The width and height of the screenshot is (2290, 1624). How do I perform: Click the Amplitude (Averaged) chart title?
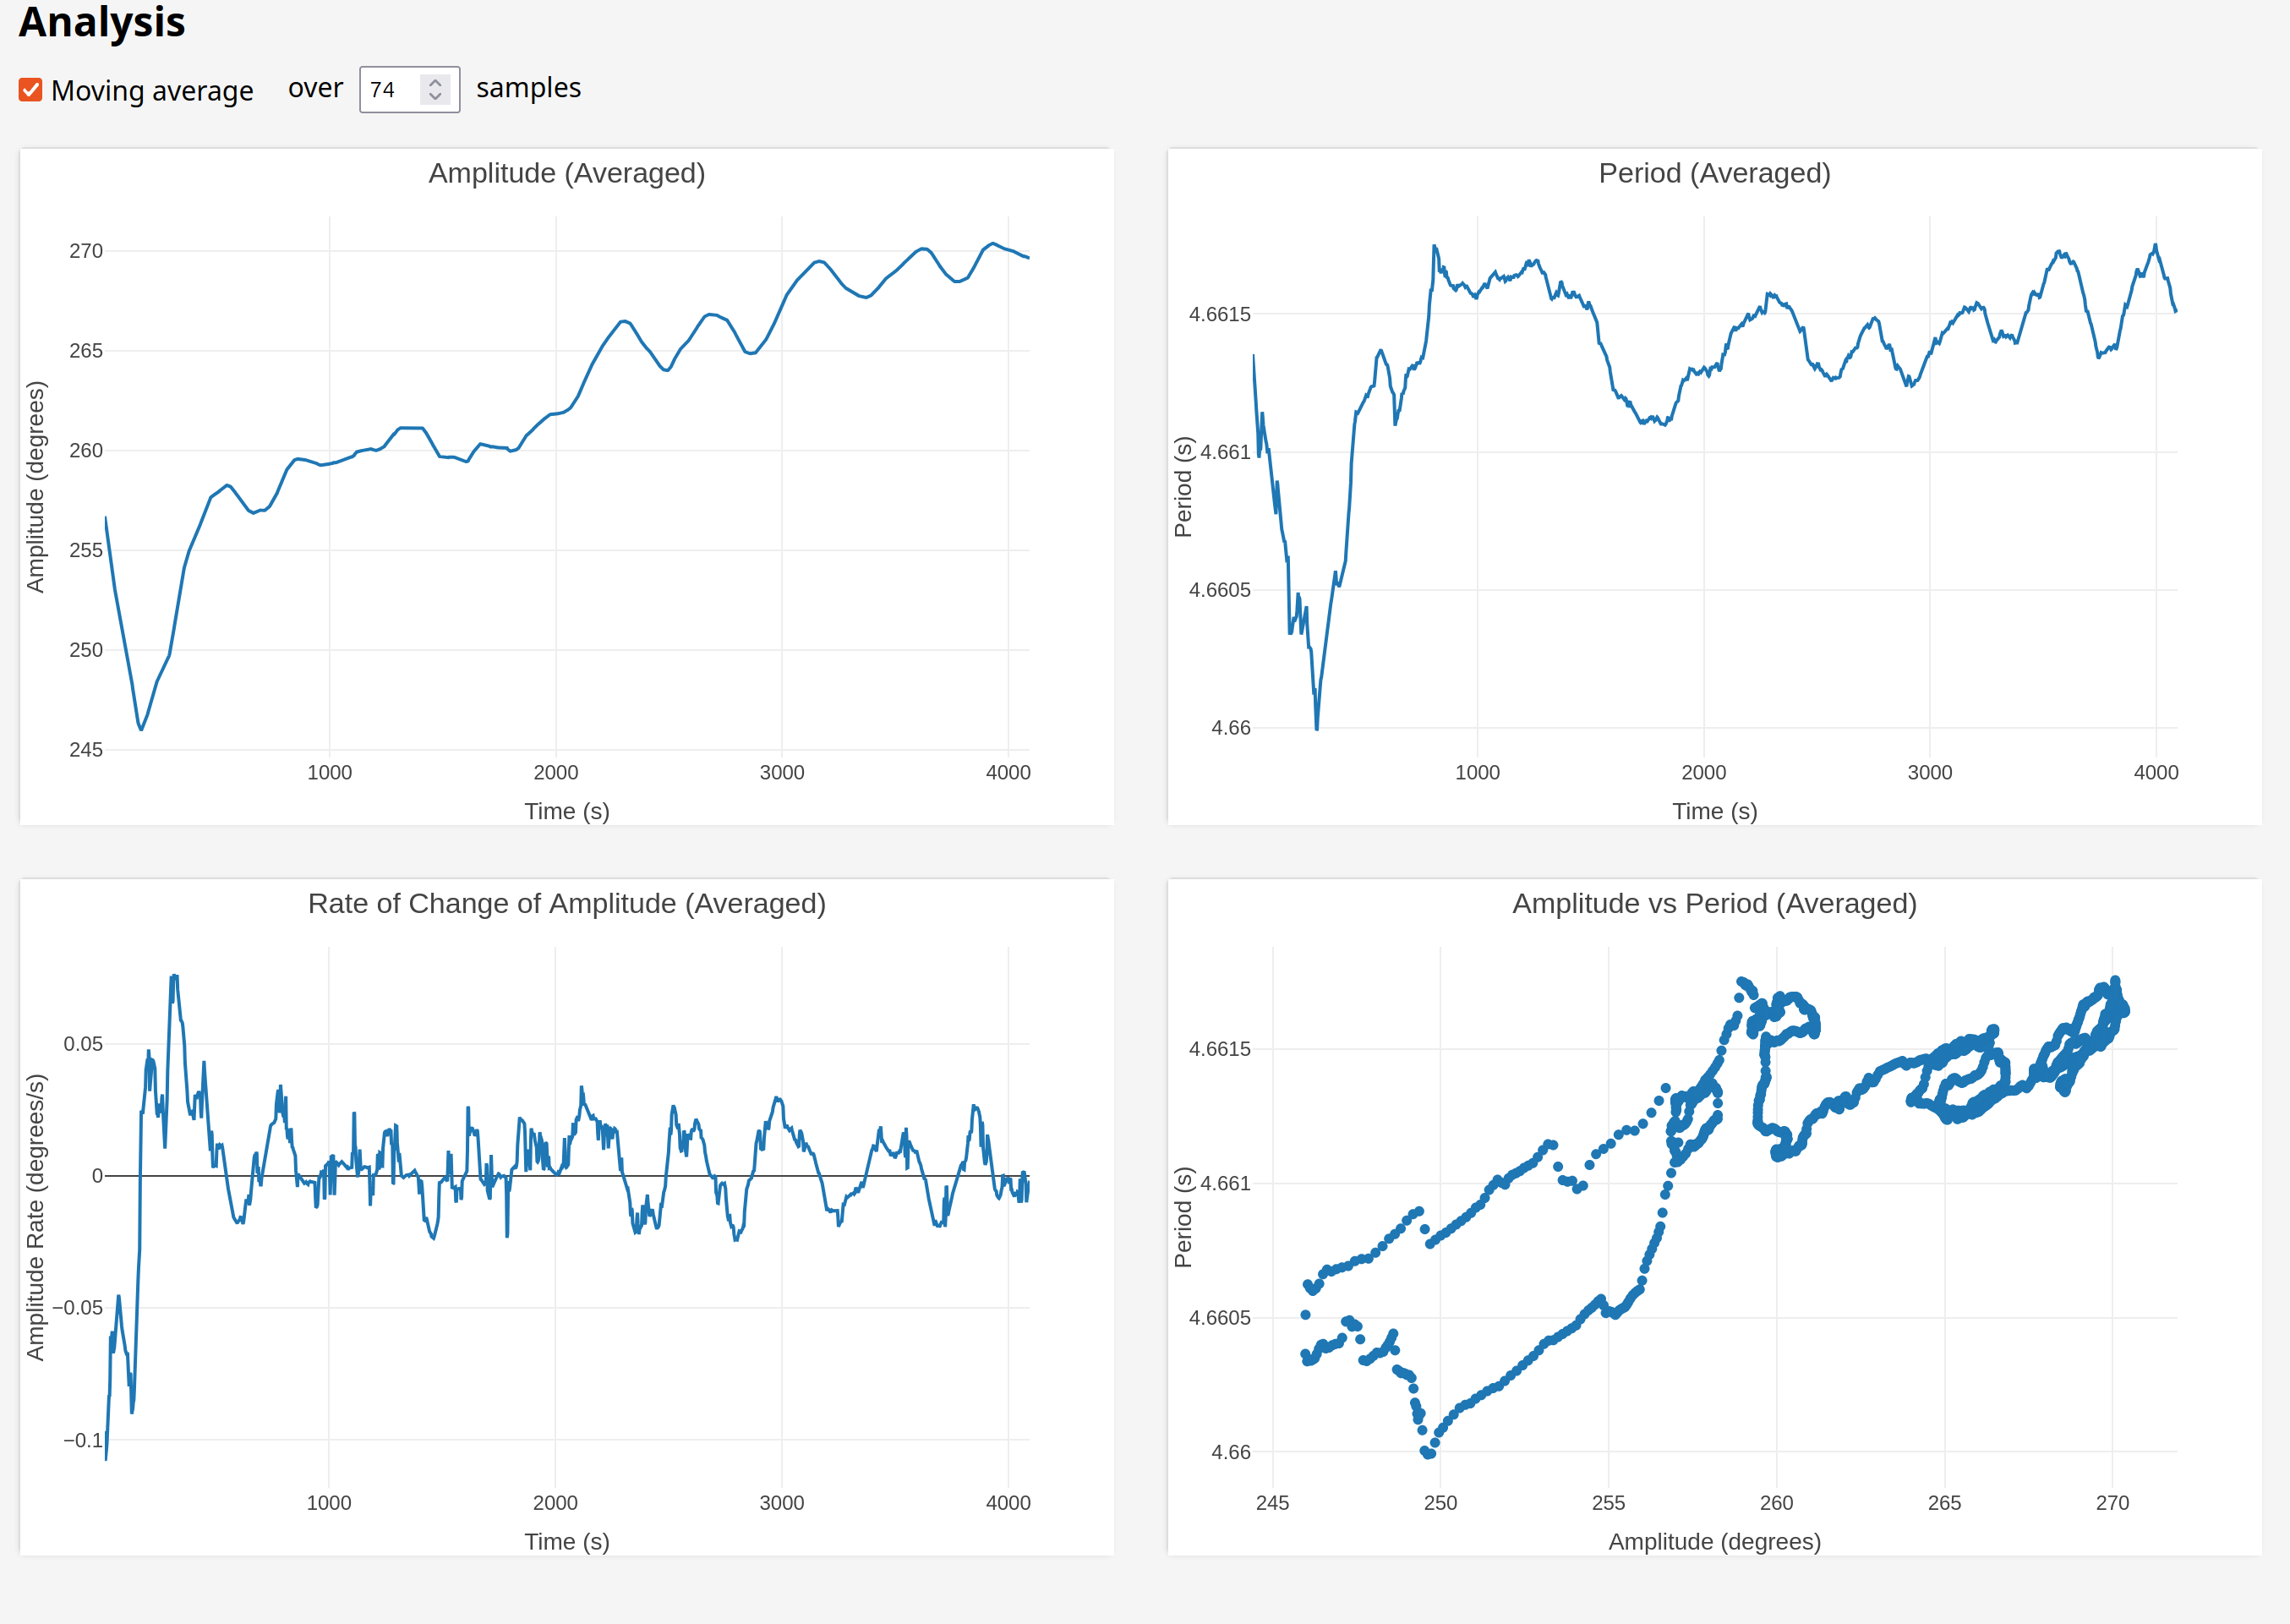pos(567,173)
